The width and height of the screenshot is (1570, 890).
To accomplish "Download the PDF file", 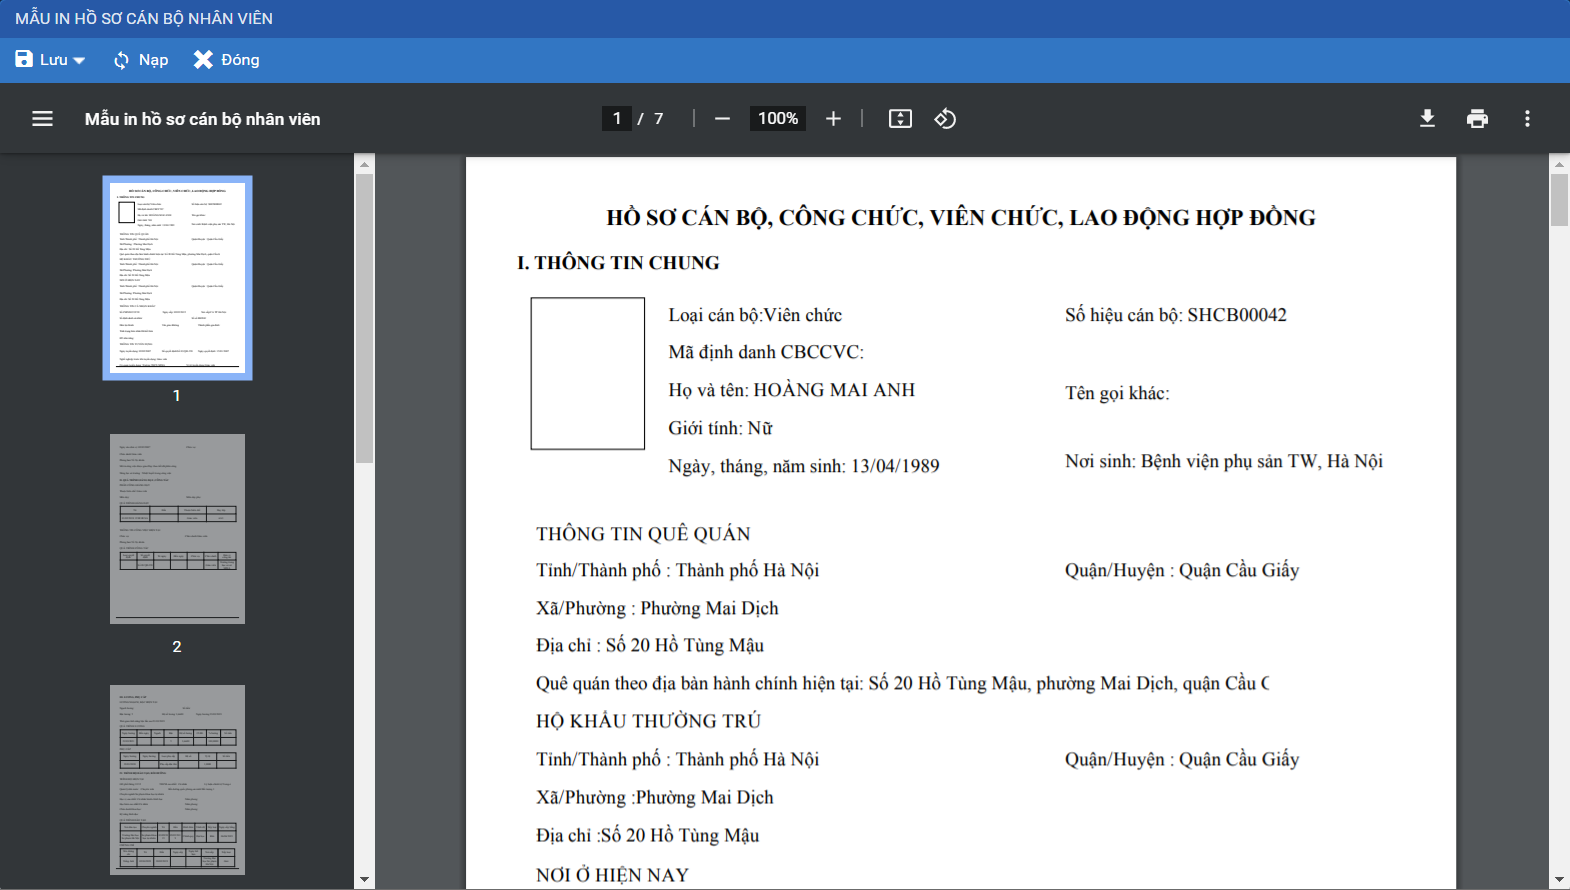I will tap(1427, 119).
